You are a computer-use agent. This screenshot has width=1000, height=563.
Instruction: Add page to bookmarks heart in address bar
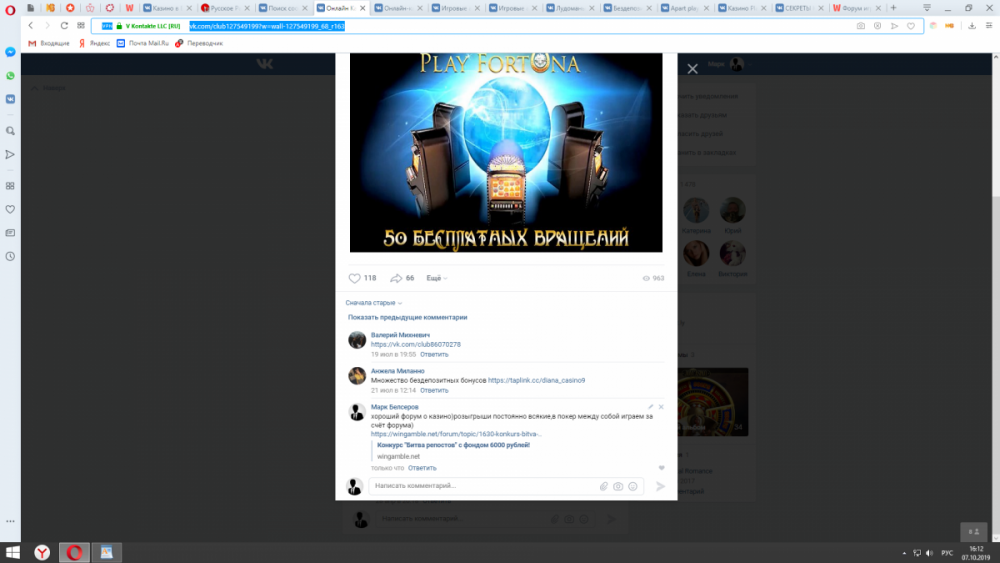pos(911,26)
